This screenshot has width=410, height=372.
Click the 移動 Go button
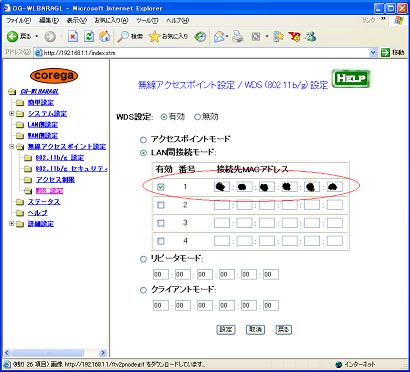393,53
